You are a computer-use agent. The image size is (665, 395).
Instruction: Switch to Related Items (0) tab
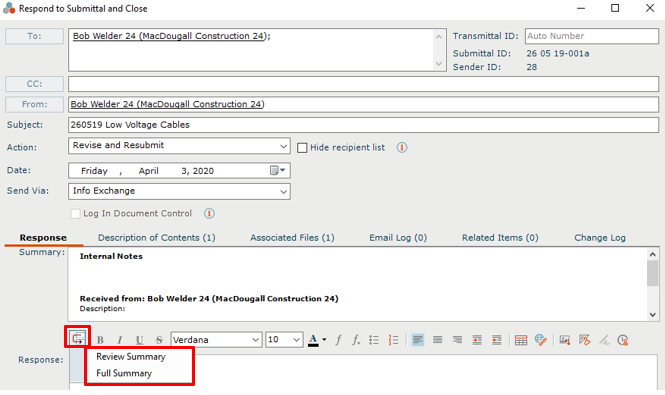pos(500,238)
